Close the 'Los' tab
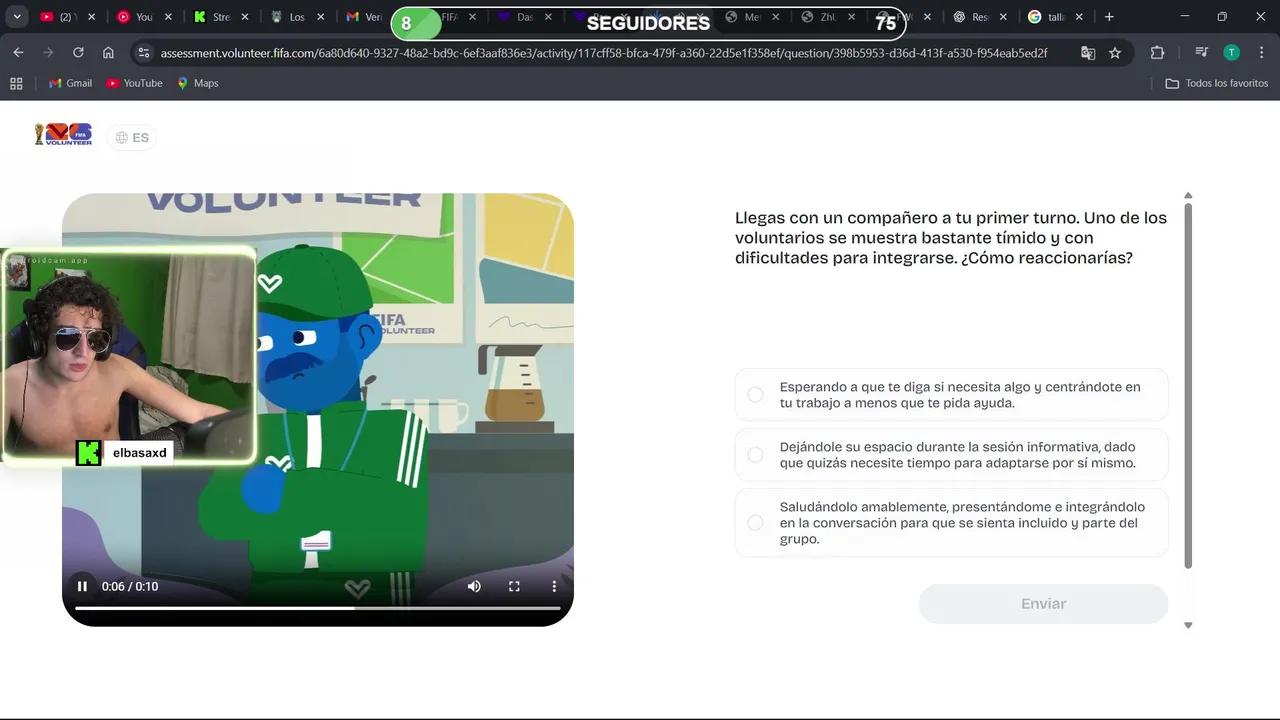Viewport: 1280px width, 720px height. [321, 17]
